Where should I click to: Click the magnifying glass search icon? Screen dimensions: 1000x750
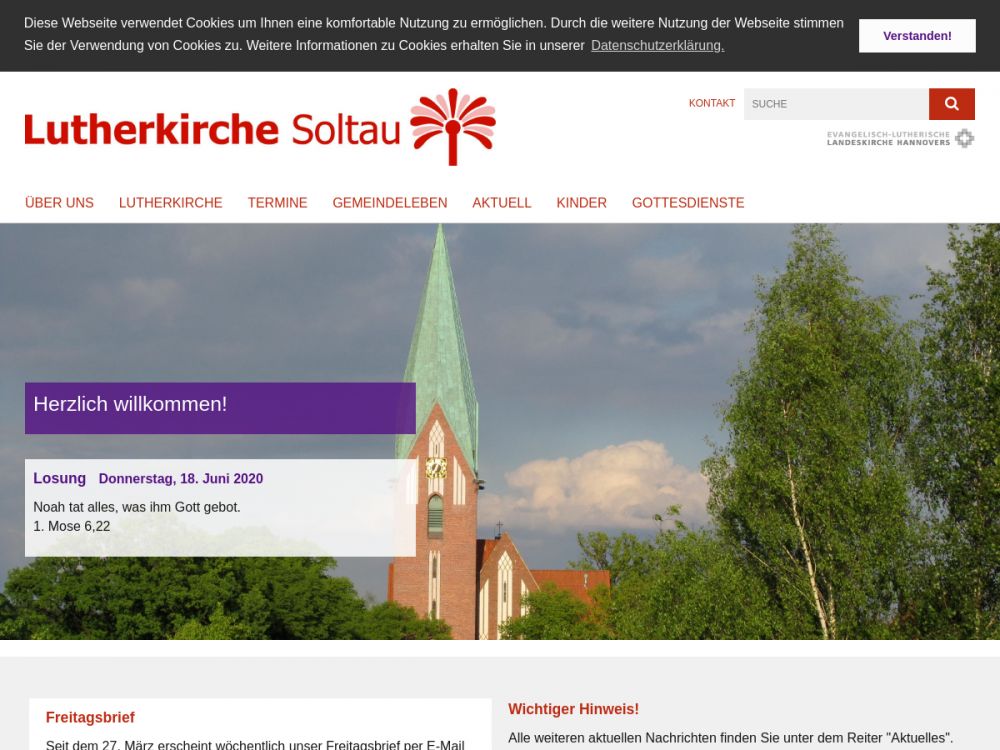(x=951, y=104)
